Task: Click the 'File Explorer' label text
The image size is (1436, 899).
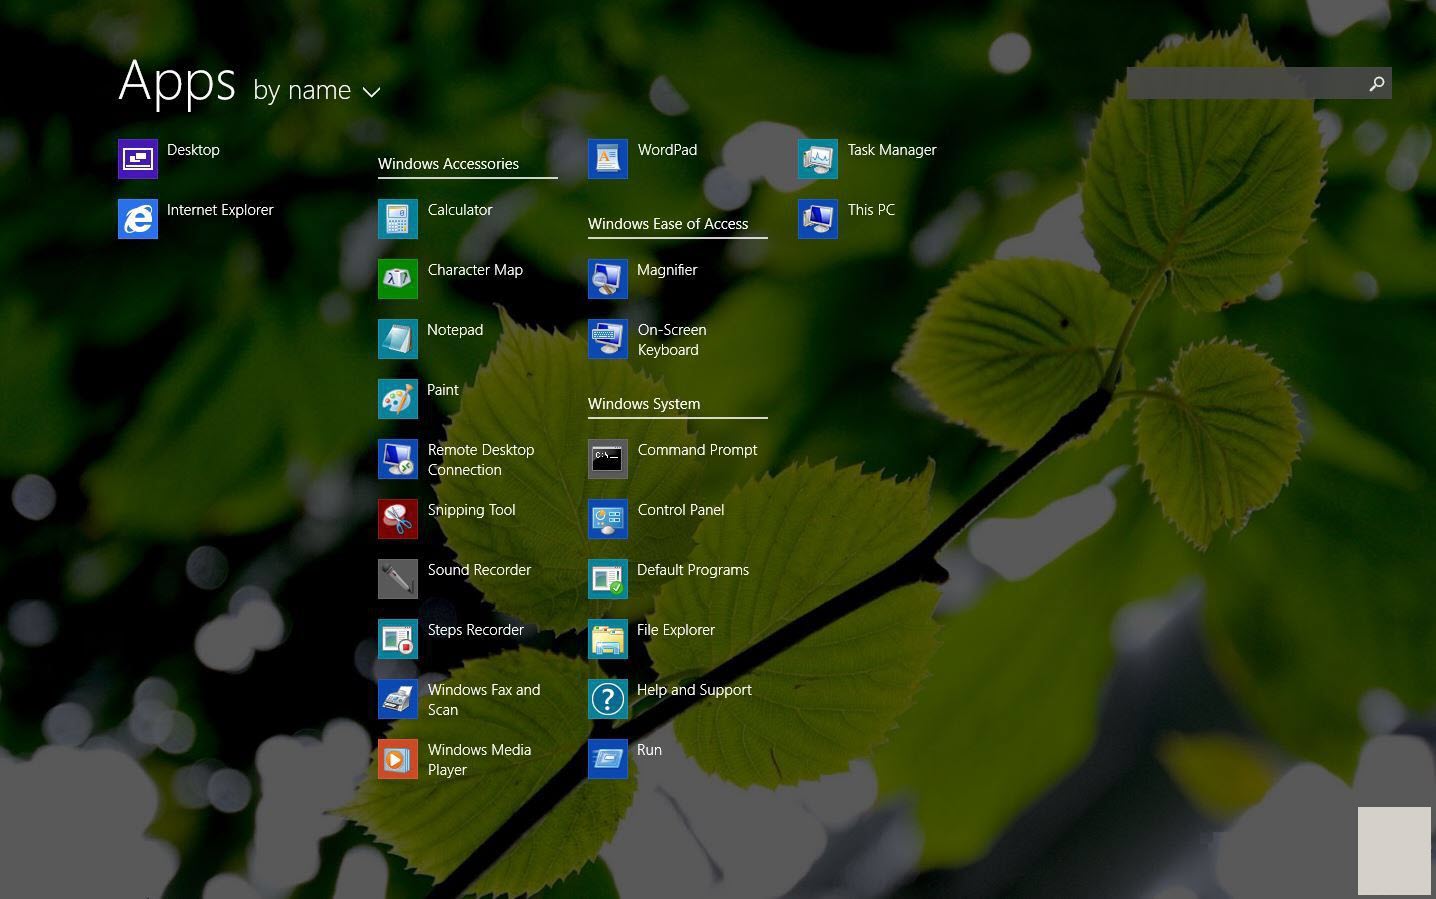Action: coord(676,630)
